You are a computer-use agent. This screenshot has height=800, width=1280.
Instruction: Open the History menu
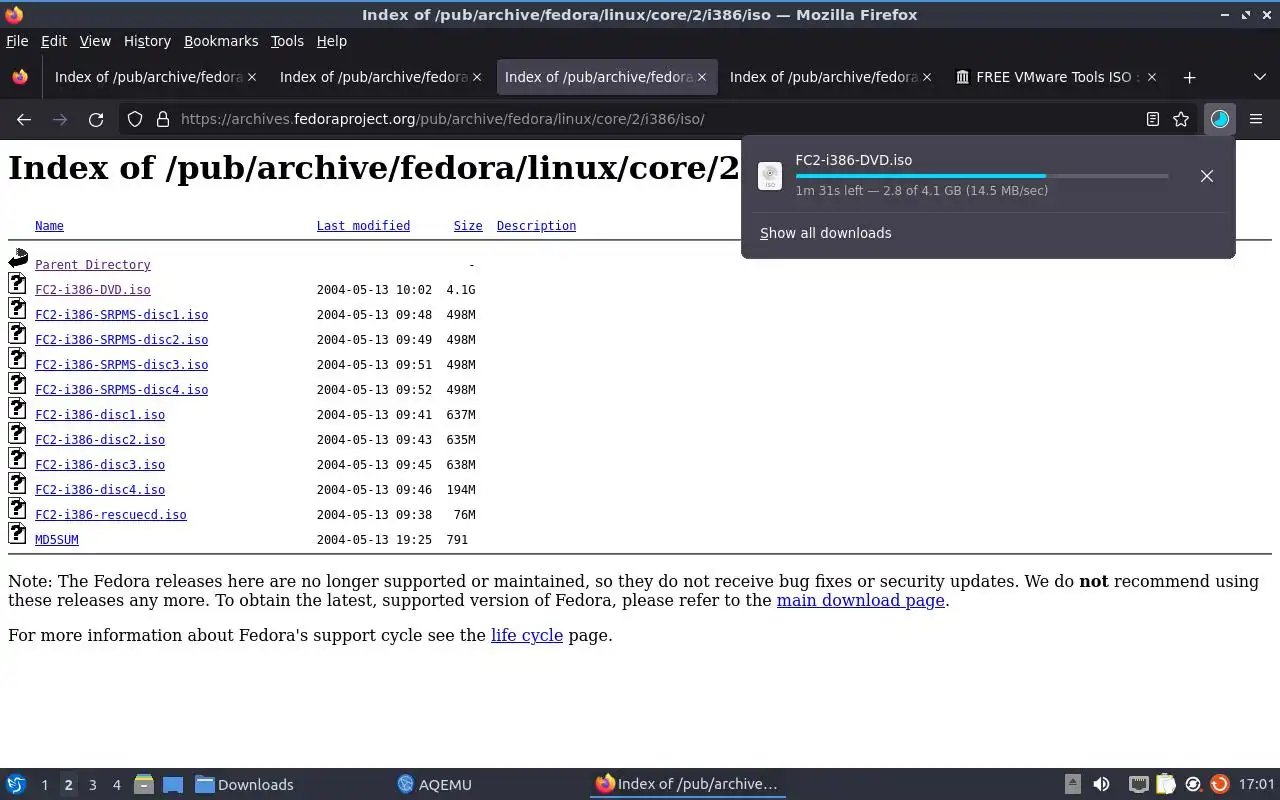tap(147, 41)
